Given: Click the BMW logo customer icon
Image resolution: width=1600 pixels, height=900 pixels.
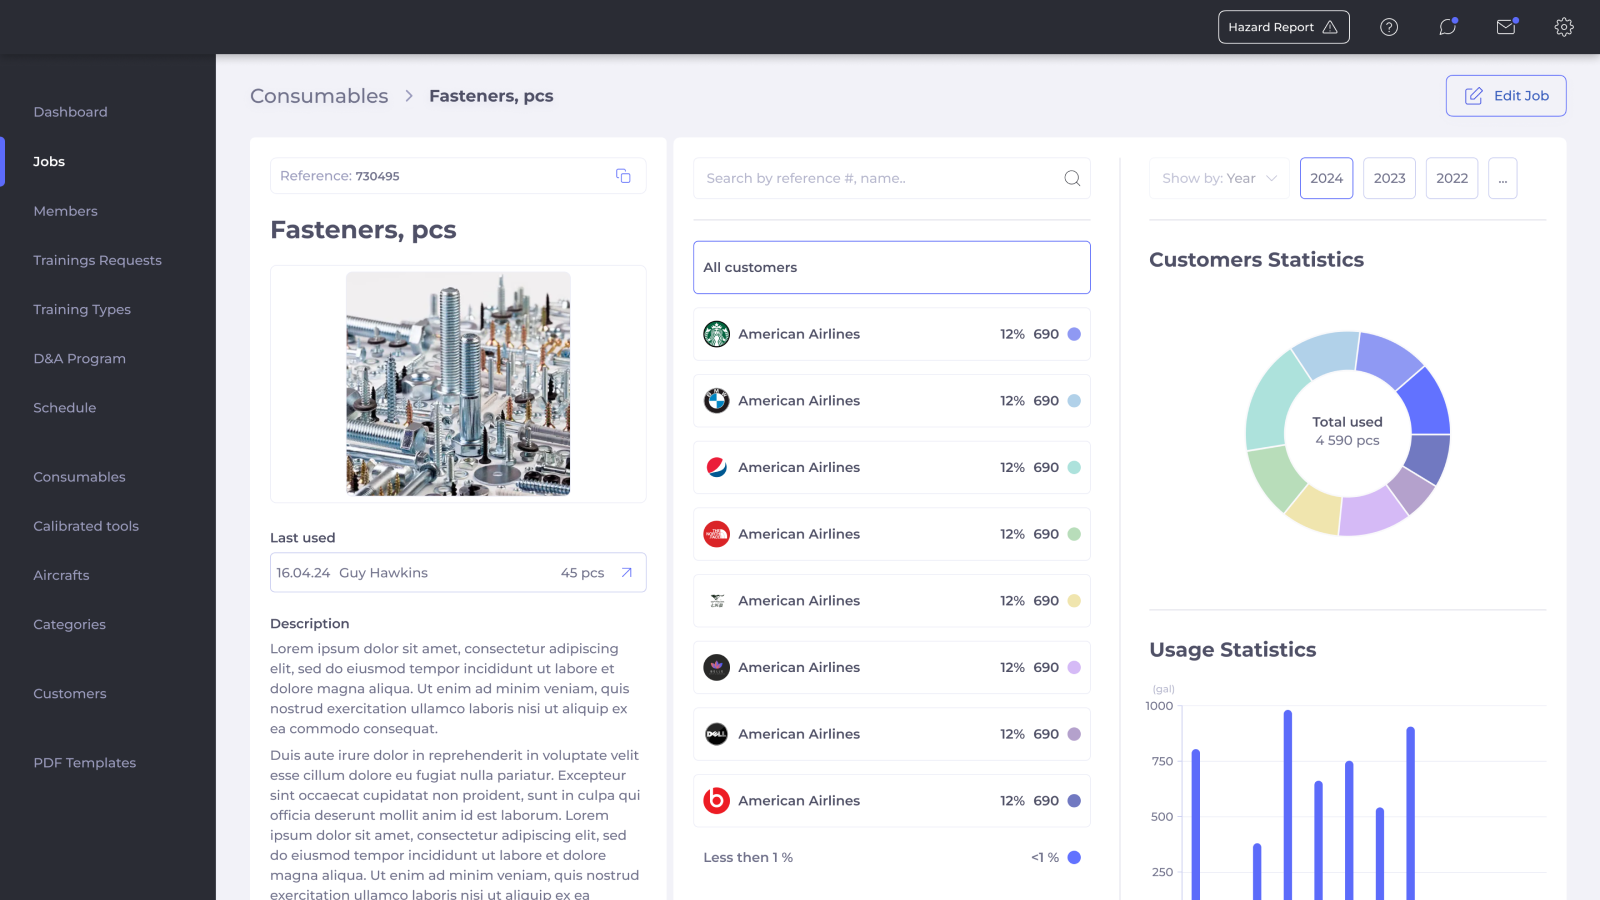Looking at the screenshot, I should click(717, 401).
